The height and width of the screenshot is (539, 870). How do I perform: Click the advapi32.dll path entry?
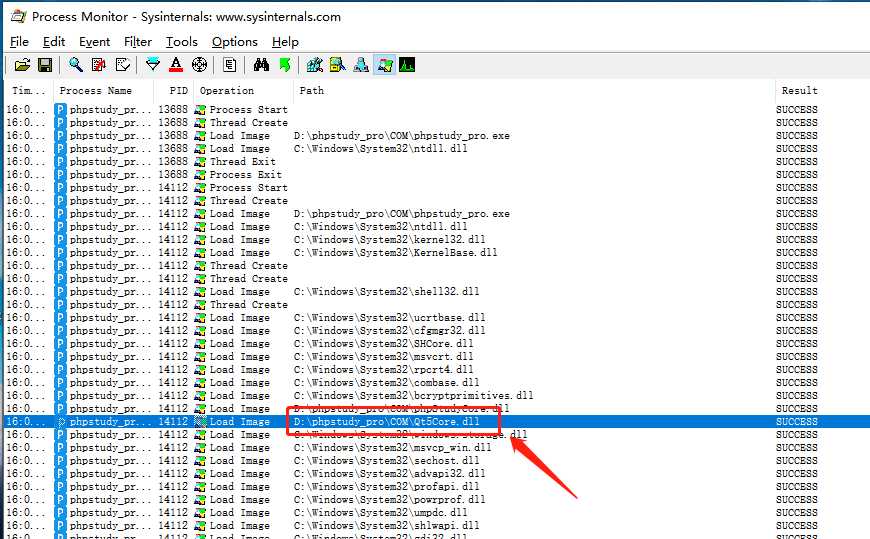pos(390,474)
